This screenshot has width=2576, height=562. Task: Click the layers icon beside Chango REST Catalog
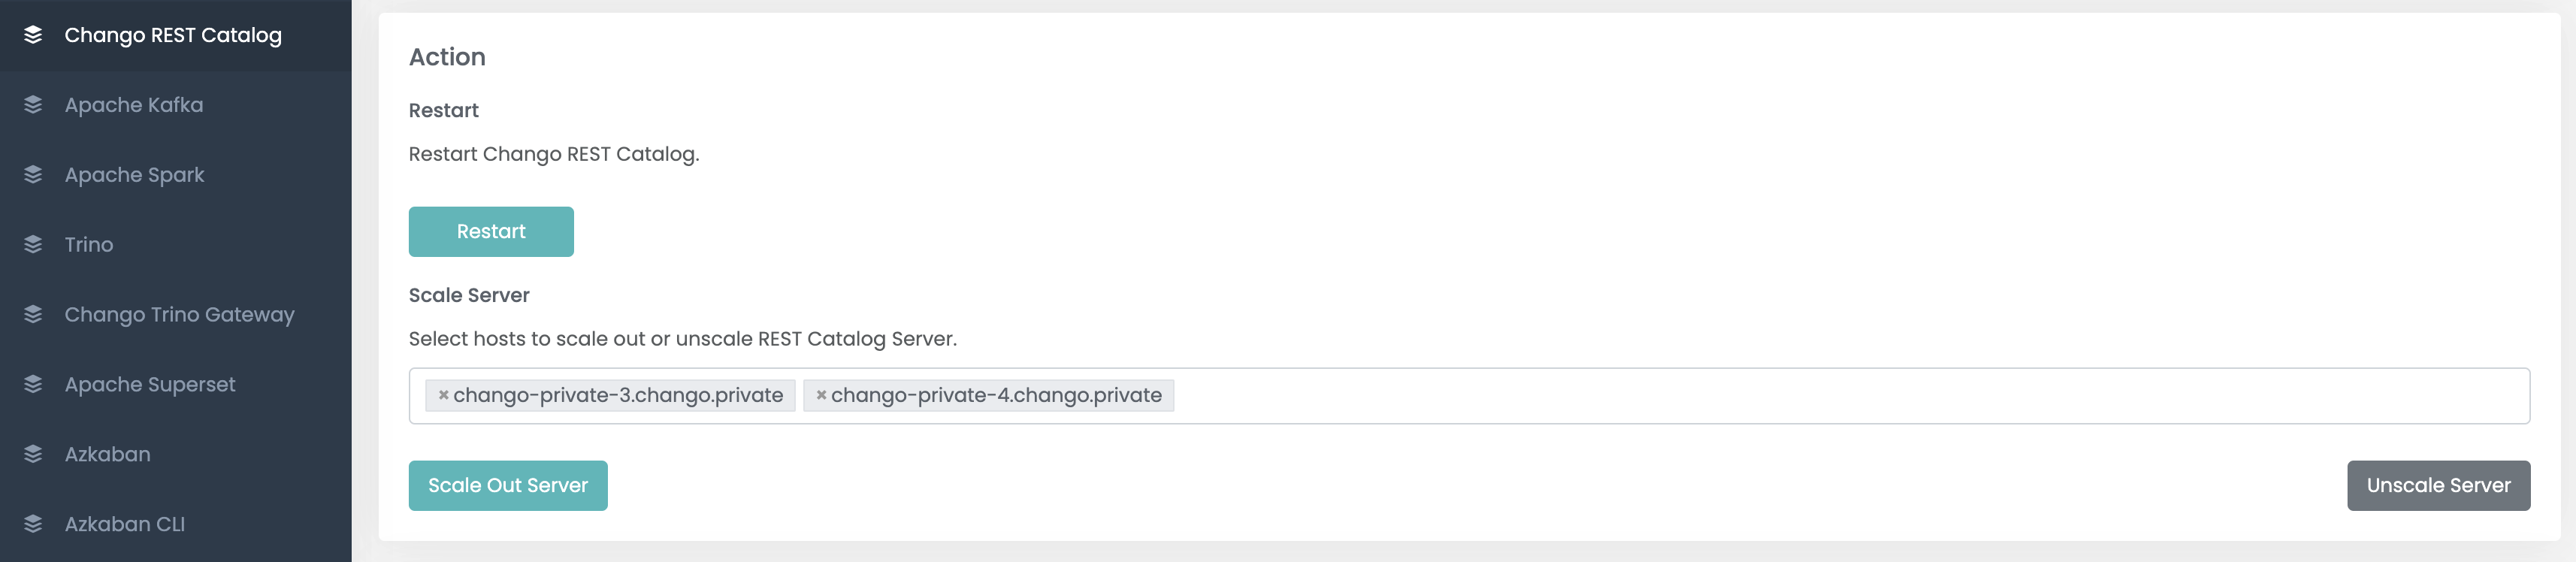33,35
